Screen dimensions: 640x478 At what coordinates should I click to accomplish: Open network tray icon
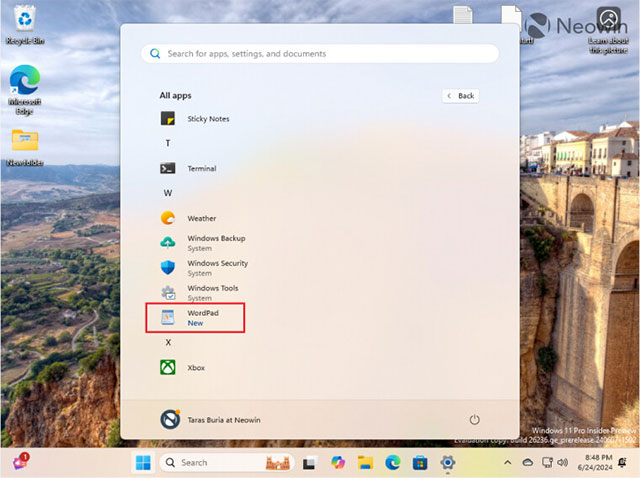547,462
